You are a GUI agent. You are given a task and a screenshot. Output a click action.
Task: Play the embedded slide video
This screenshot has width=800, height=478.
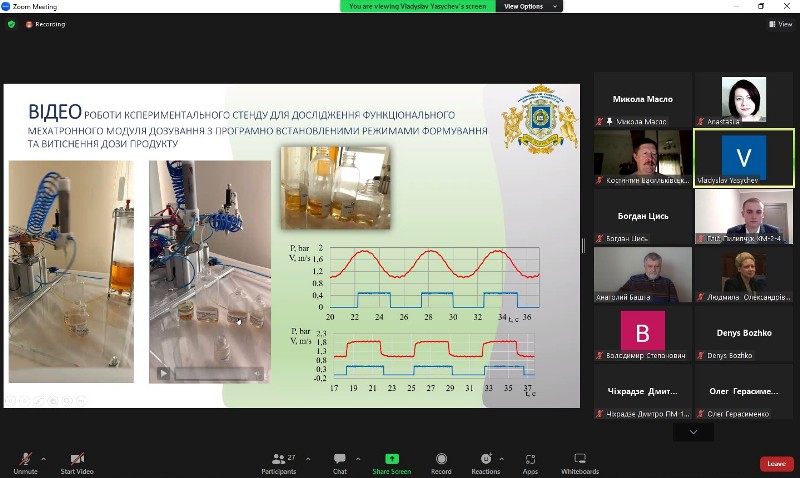pos(163,373)
